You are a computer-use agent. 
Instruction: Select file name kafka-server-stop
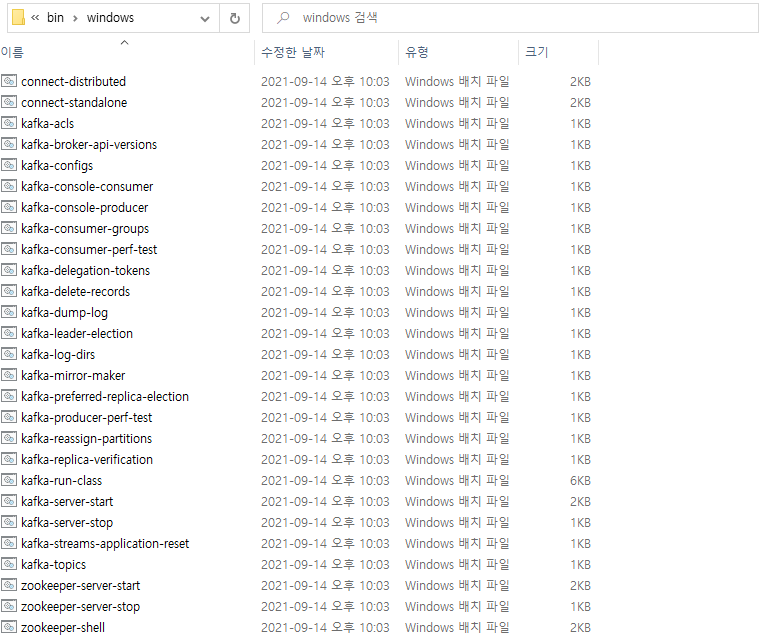[x=67, y=522]
